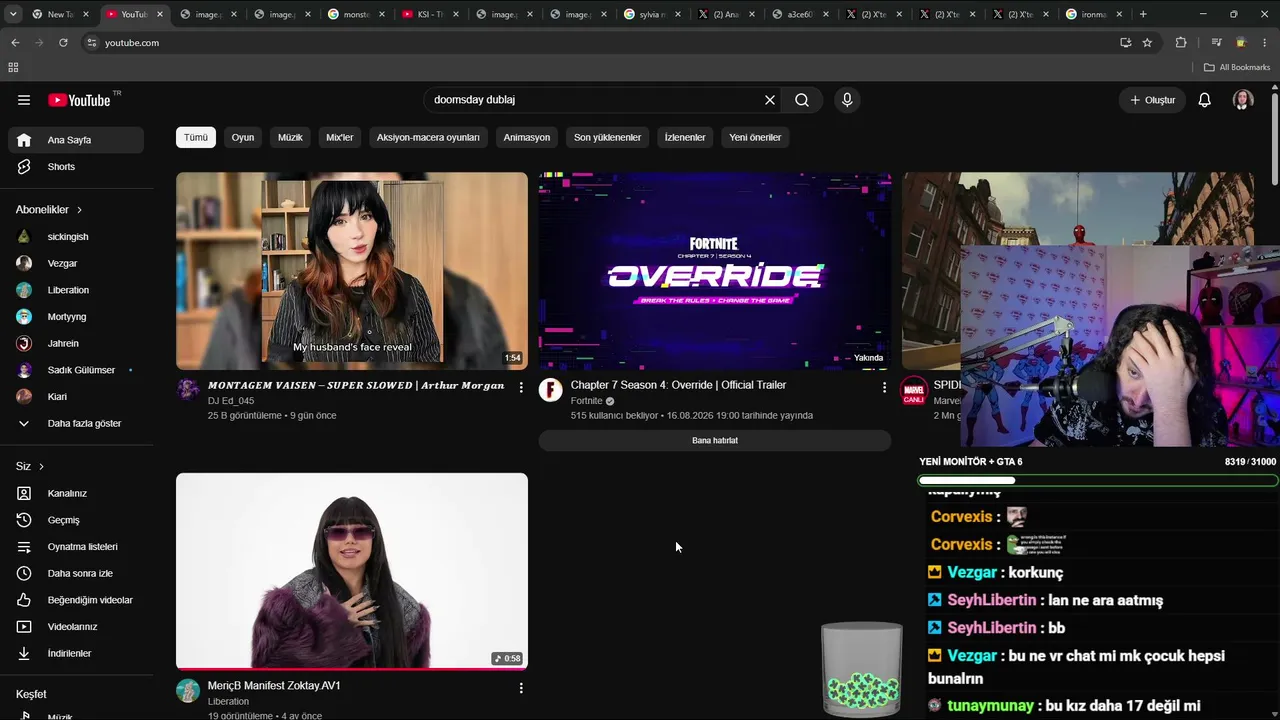The height and width of the screenshot is (720, 1280).
Task: Expand subscriptions with Daha fazla göster
Action: tap(76, 423)
